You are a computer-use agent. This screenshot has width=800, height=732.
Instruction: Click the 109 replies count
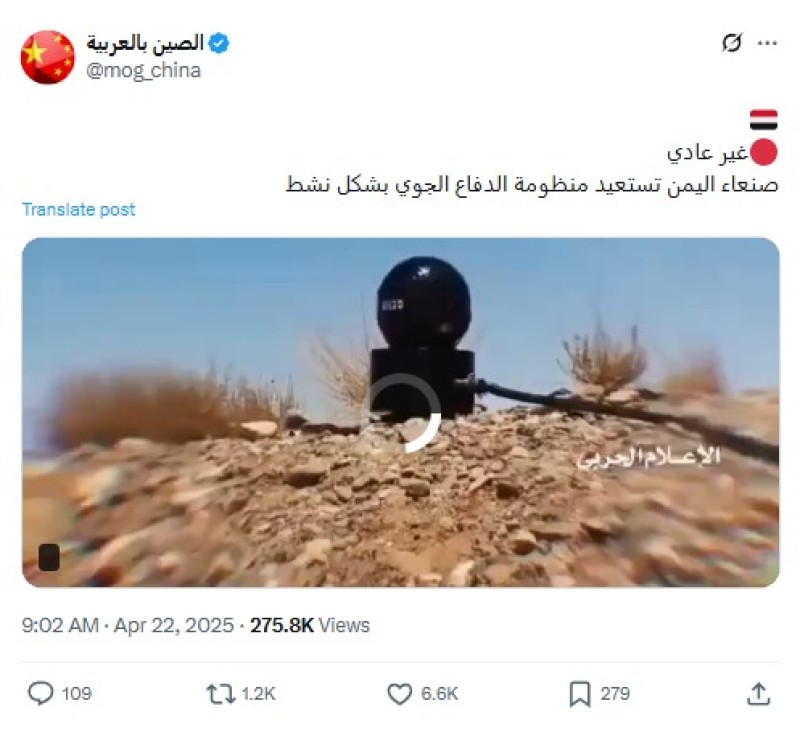point(77,694)
